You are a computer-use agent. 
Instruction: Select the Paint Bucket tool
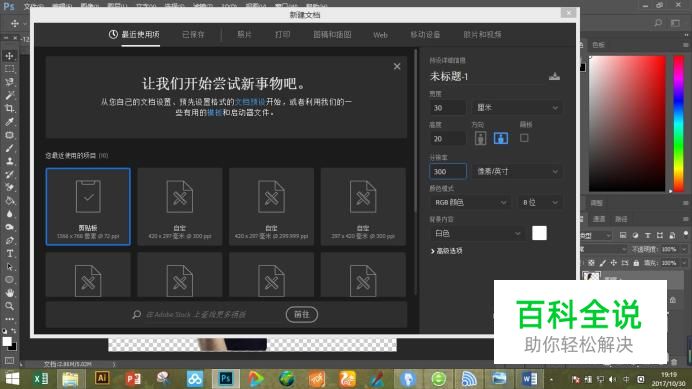9,201
